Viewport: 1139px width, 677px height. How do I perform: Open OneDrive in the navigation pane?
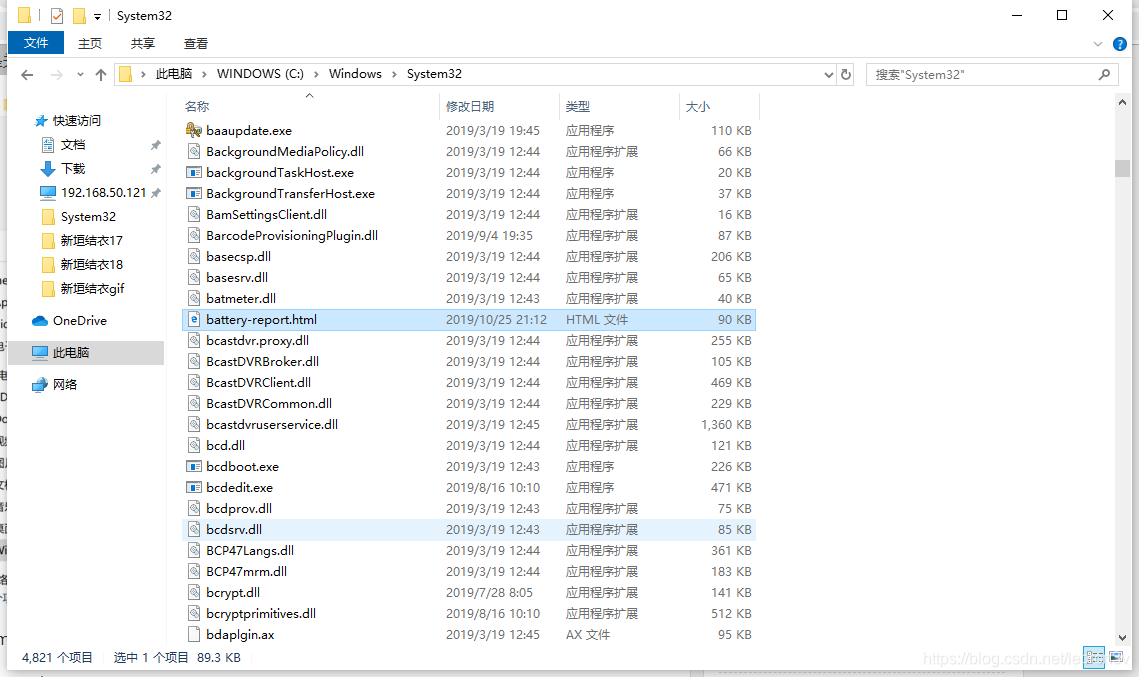pos(79,321)
